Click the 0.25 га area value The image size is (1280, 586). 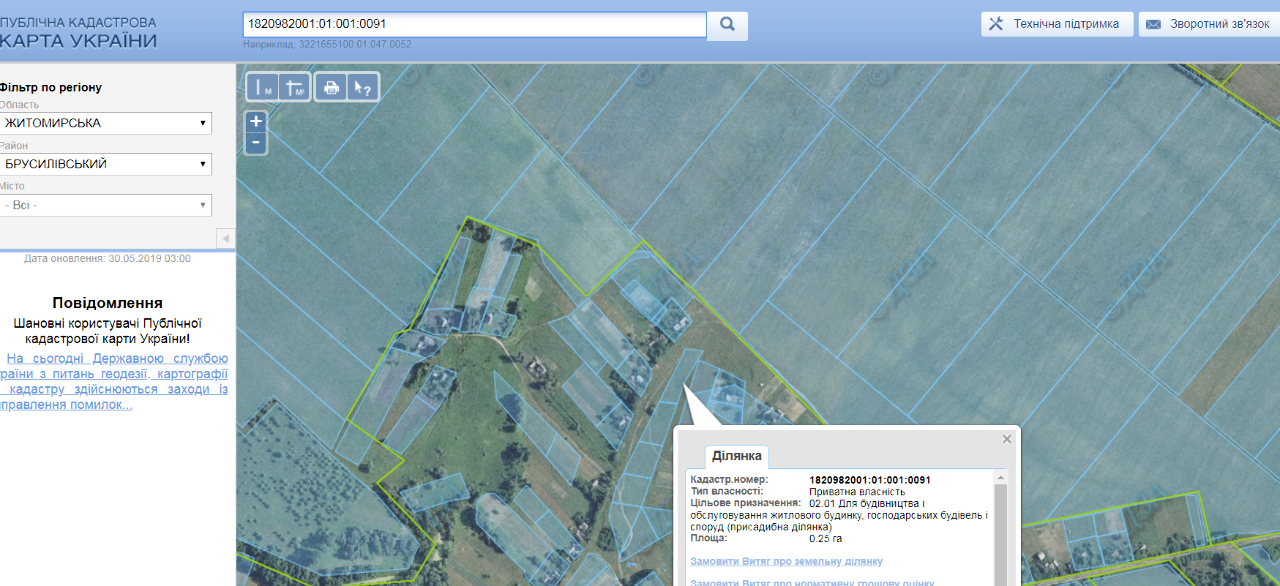825,538
